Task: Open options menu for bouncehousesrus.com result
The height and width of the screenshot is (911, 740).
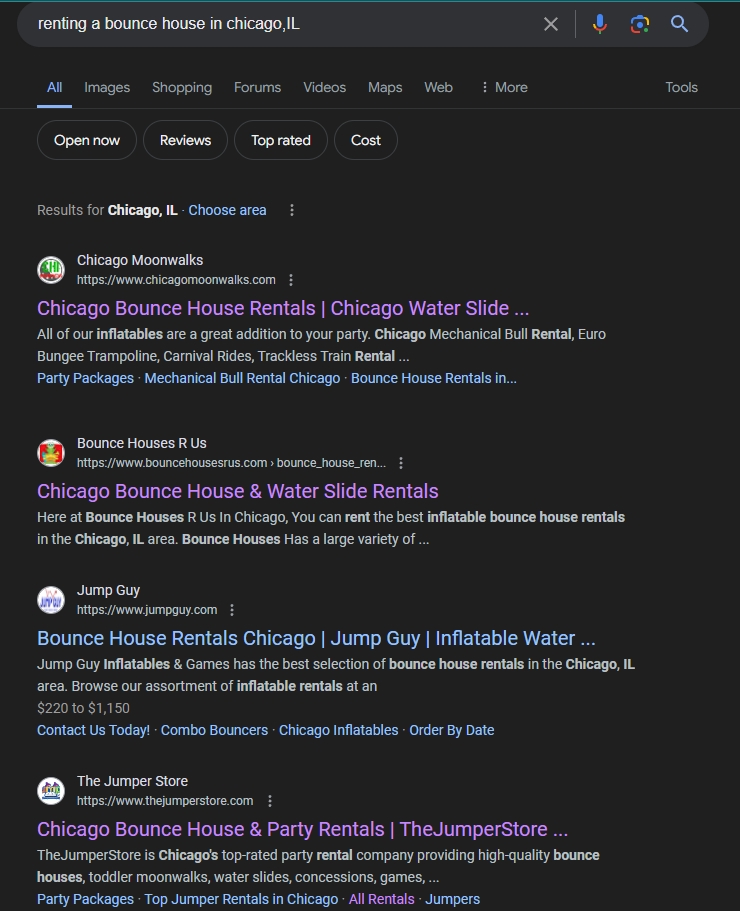Action: 401,463
